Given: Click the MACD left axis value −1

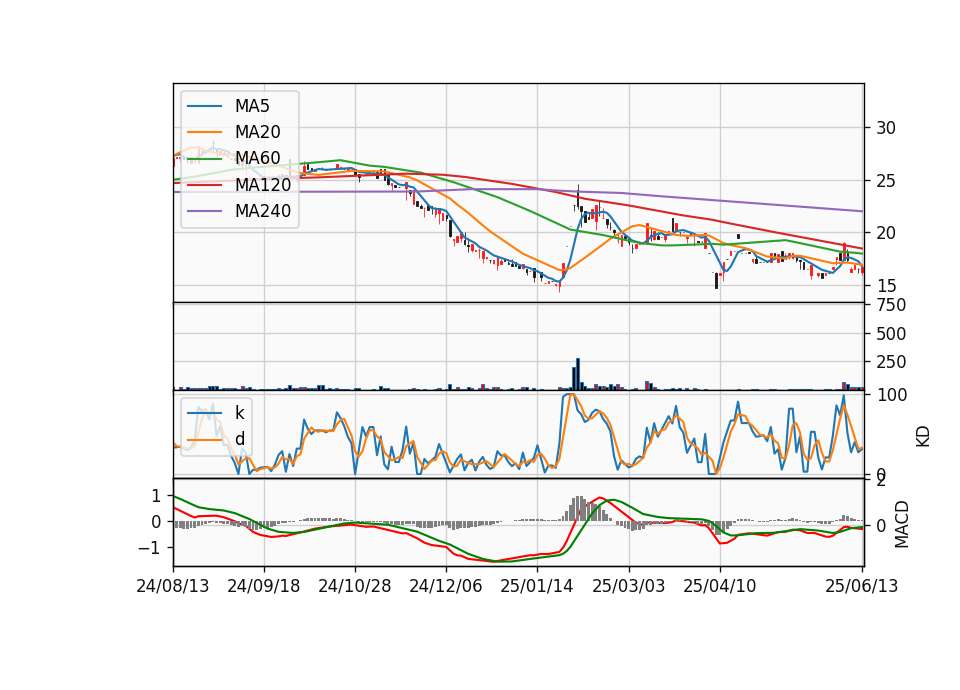Looking at the screenshot, I should click(x=149, y=548).
